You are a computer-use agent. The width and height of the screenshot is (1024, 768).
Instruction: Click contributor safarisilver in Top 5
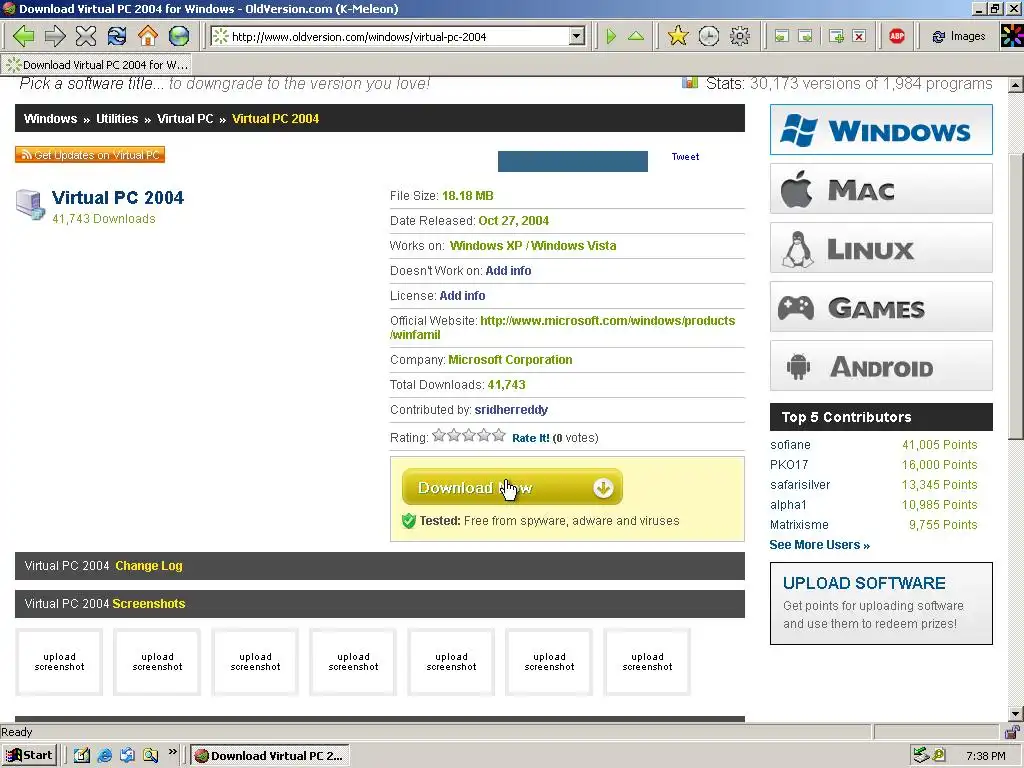click(x=800, y=485)
